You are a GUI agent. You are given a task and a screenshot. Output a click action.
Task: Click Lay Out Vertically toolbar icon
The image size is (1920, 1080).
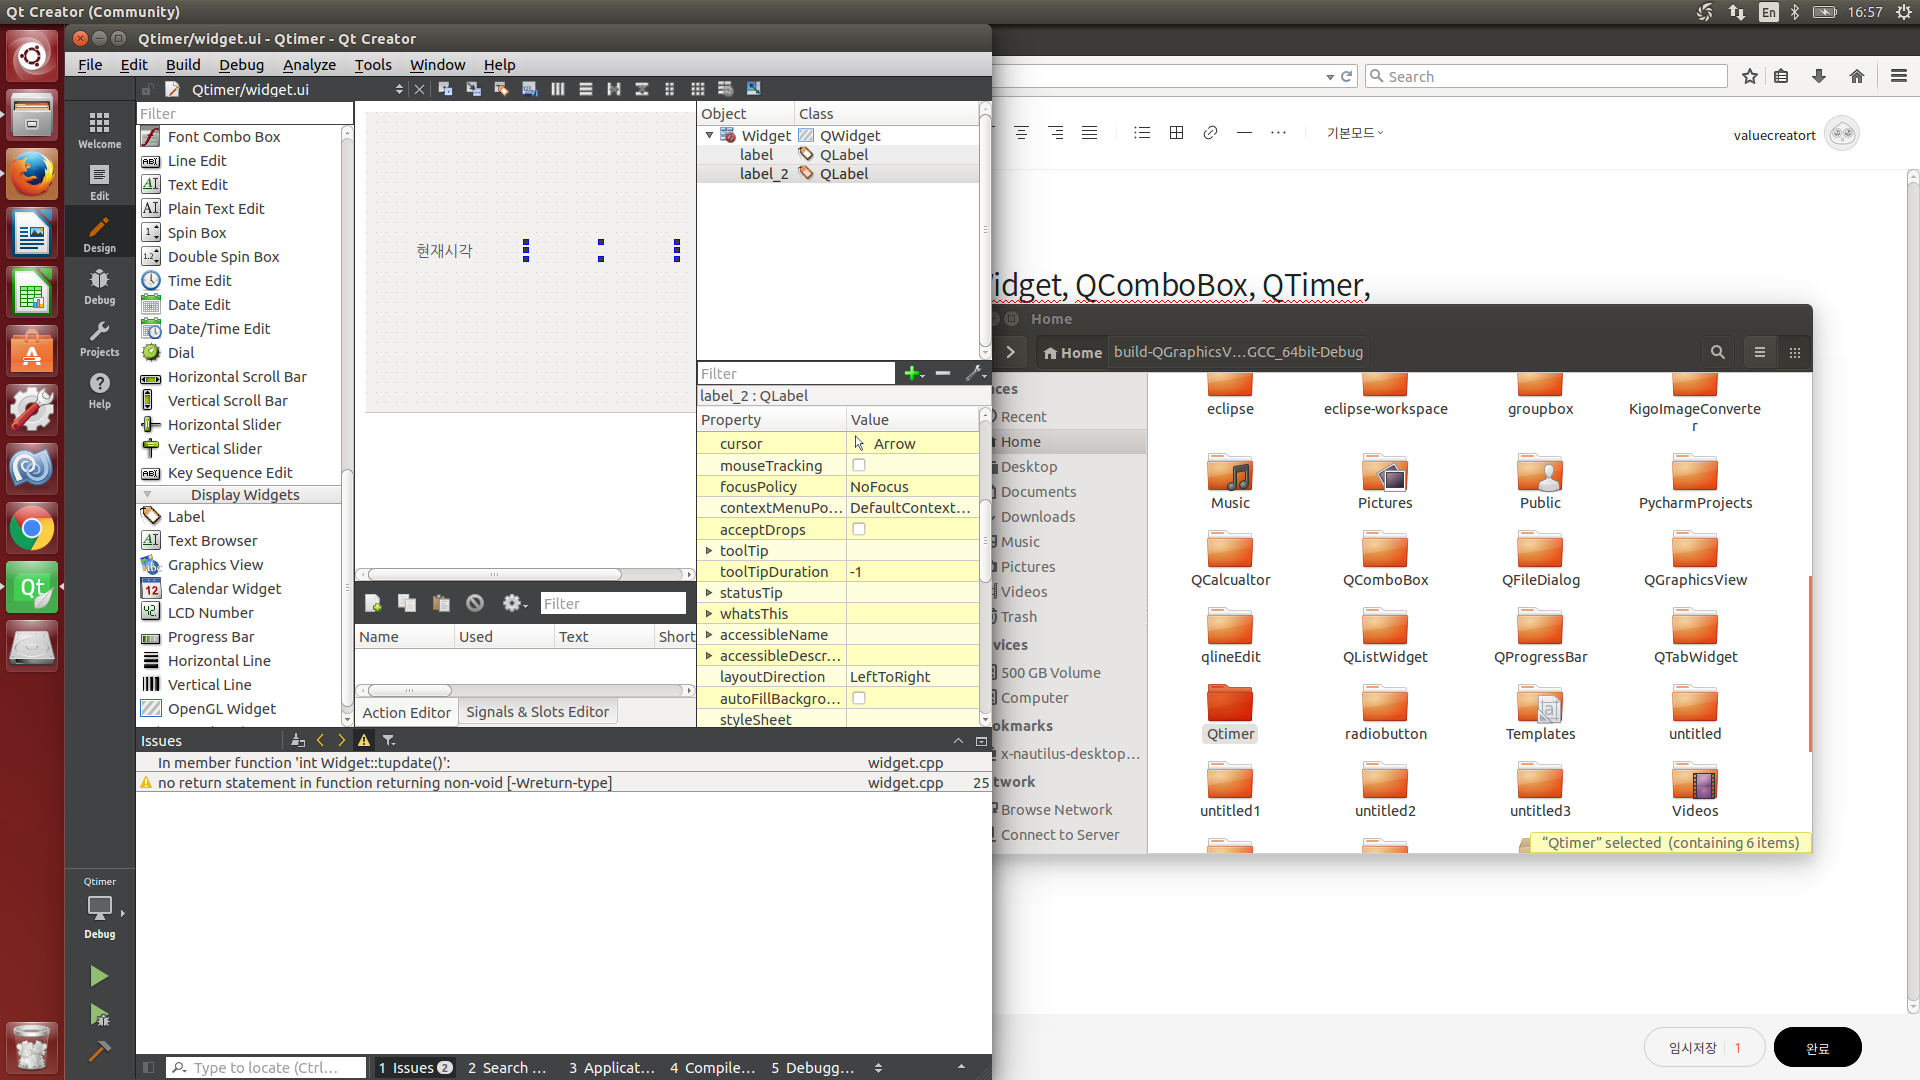(x=586, y=89)
